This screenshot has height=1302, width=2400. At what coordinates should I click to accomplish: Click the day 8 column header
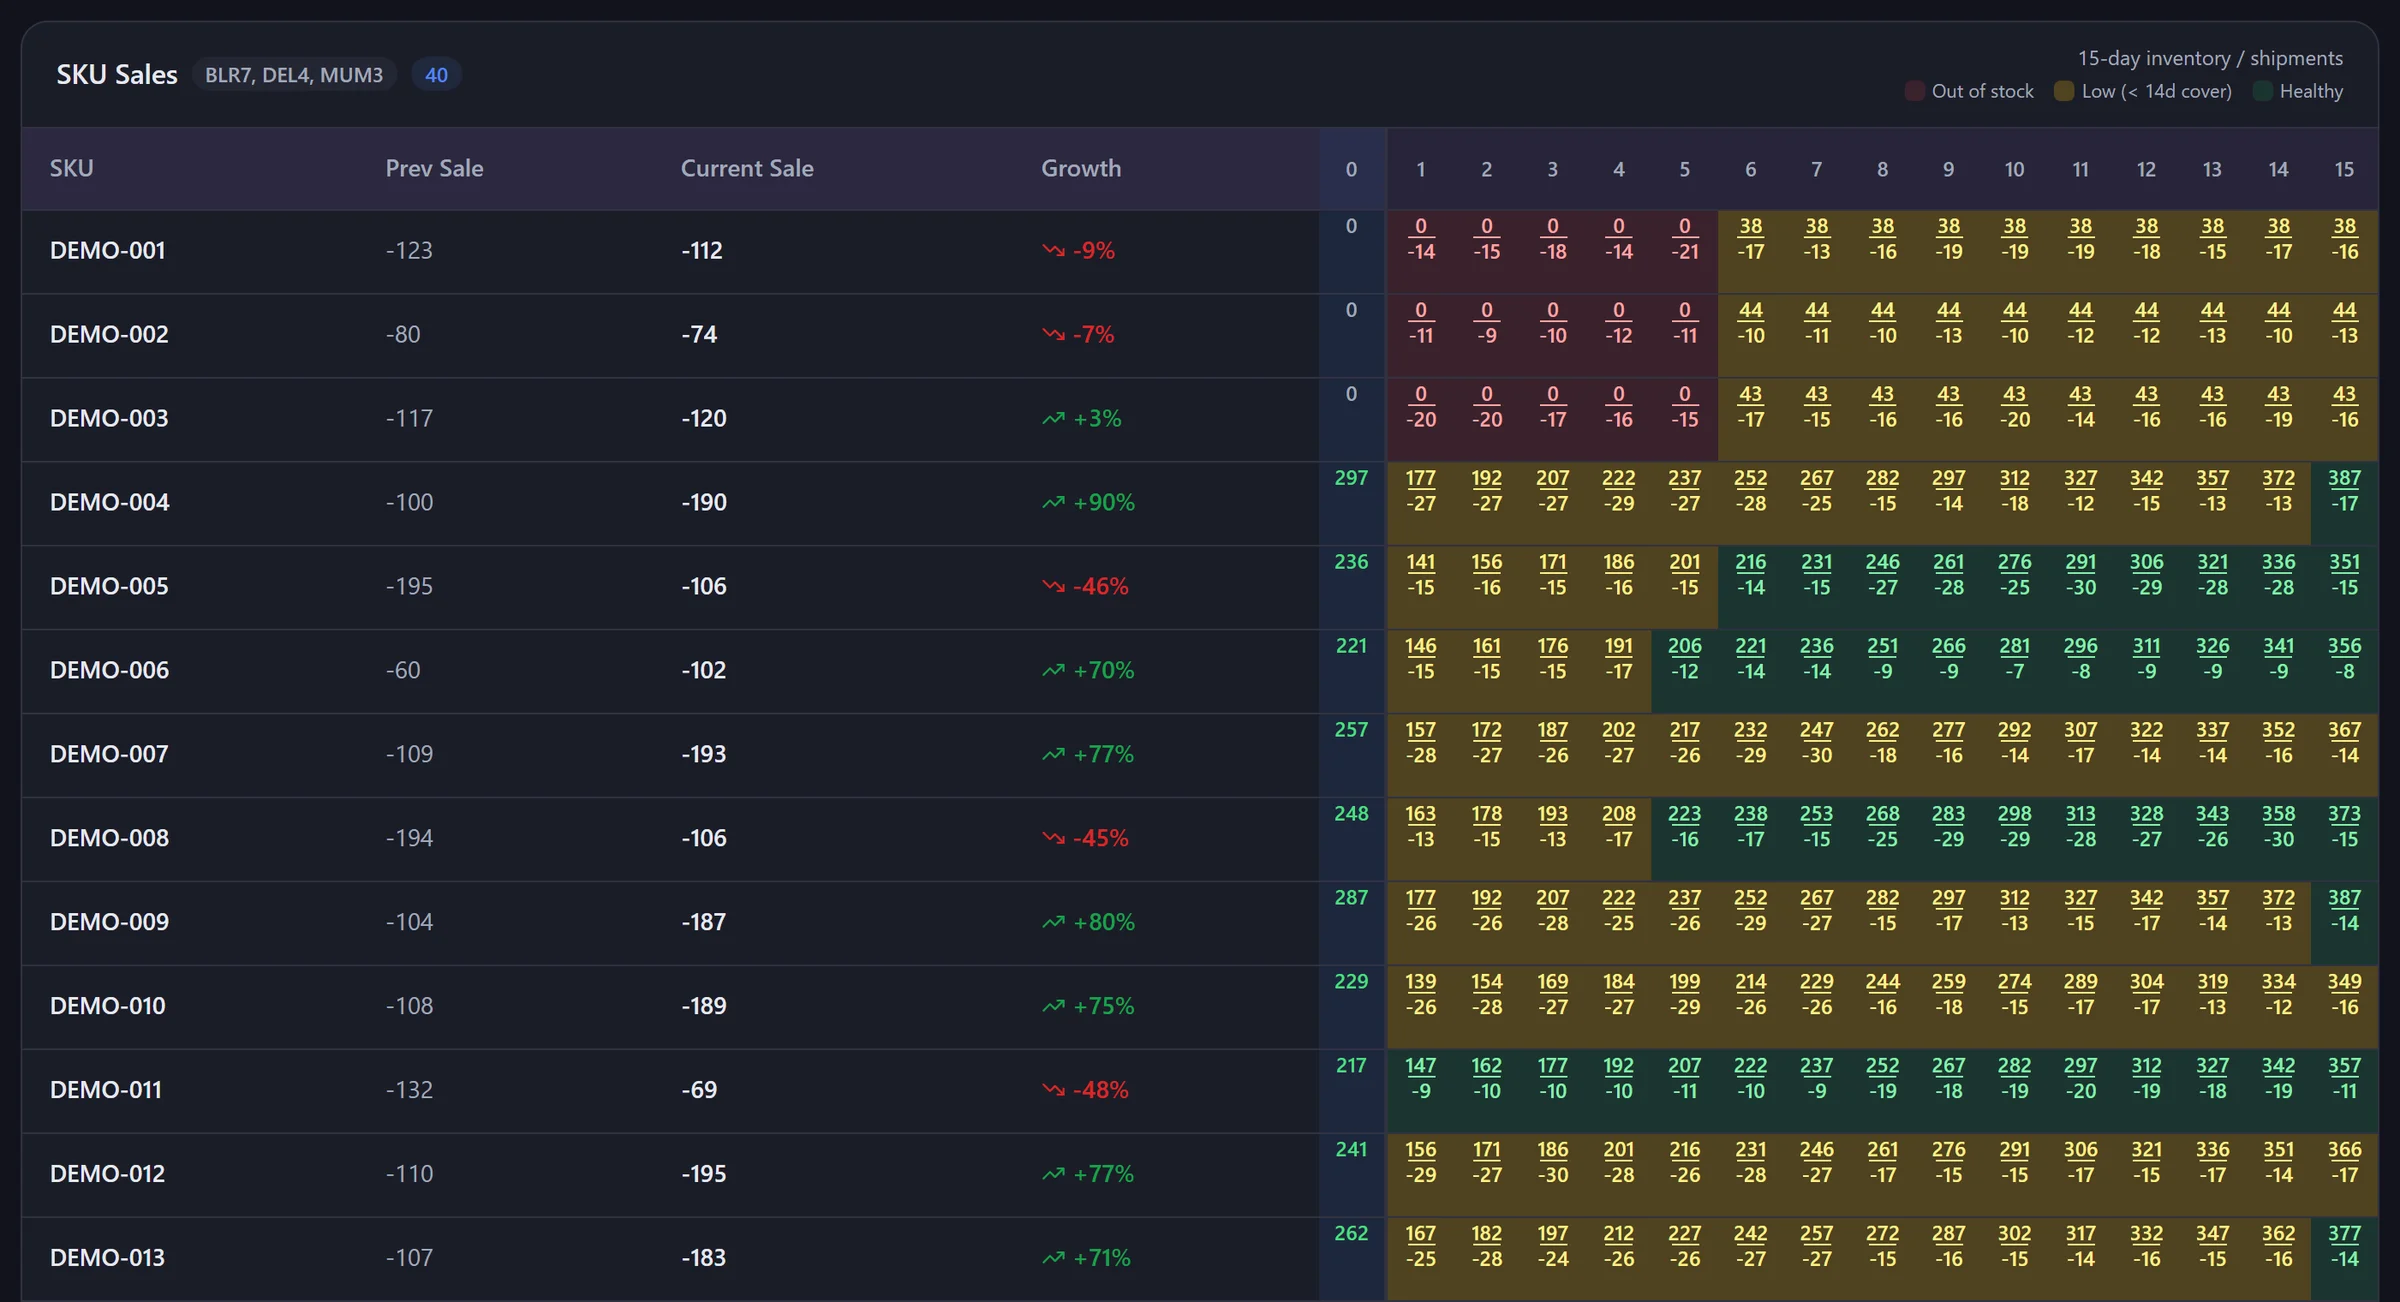(1883, 169)
